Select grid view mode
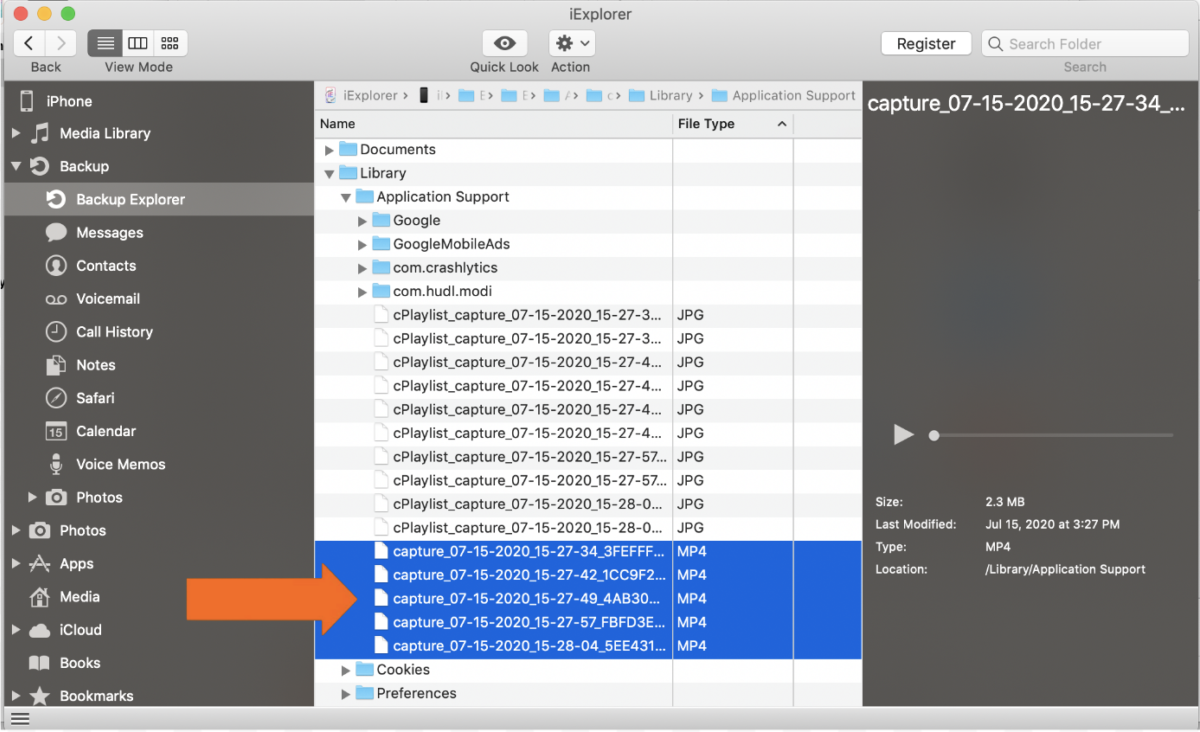Viewport: 1200px width, 732px height. [x=169, y=43]
